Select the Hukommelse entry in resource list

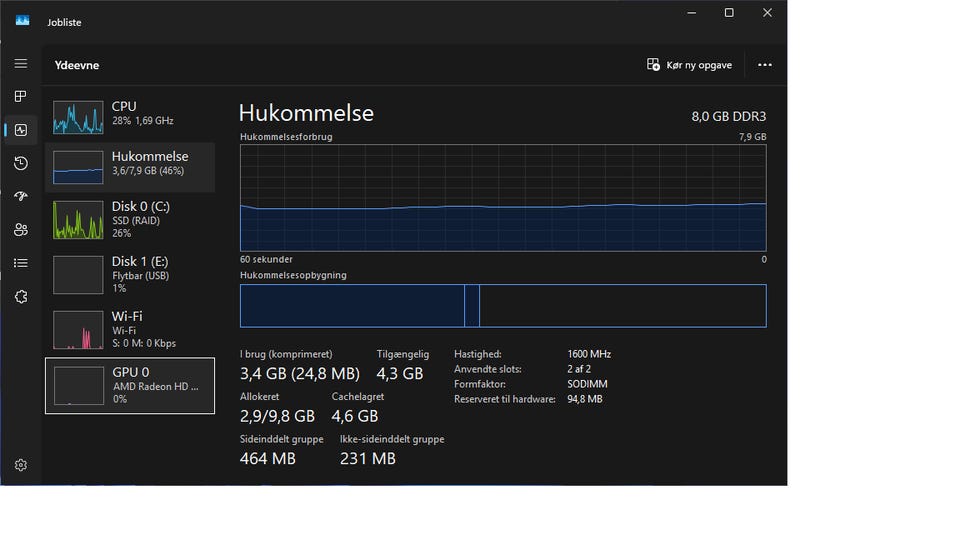130,167
